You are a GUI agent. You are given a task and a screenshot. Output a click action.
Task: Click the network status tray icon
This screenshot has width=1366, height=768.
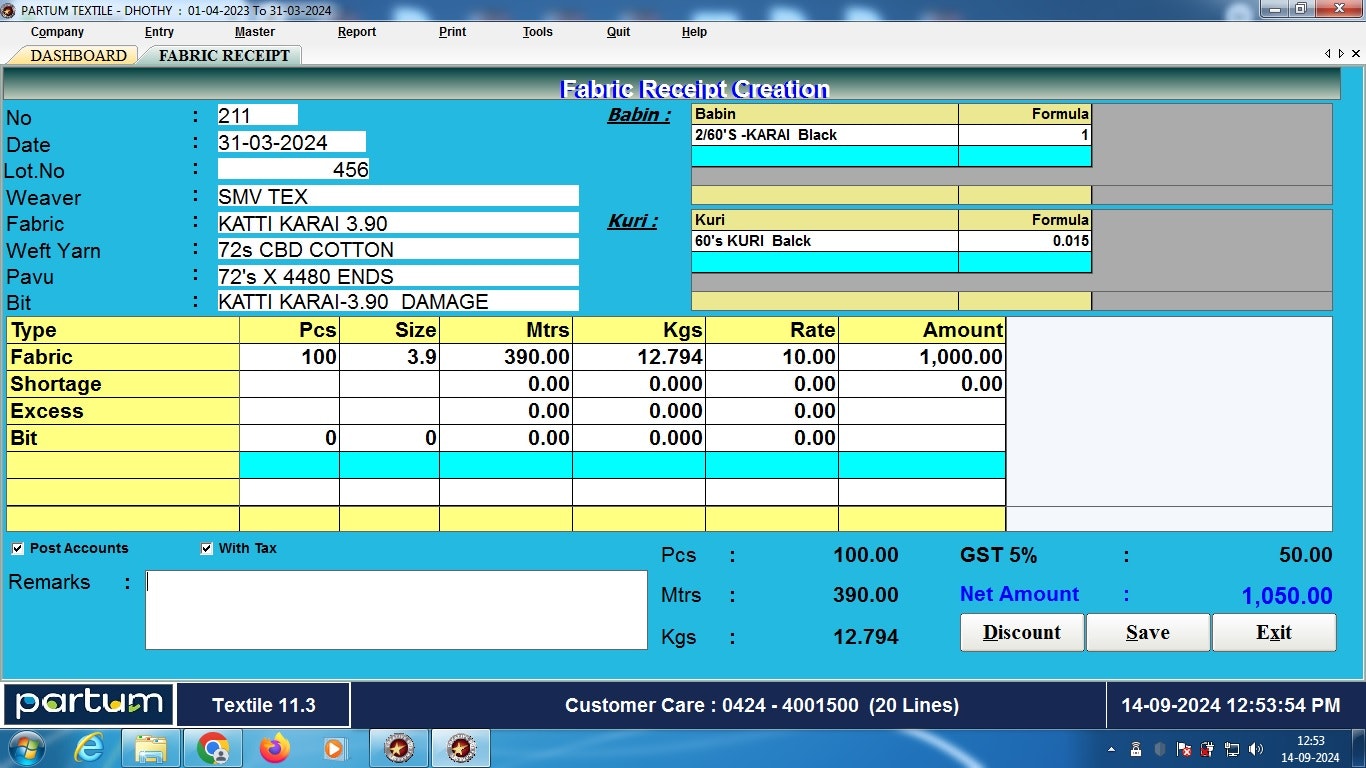coord(1232,749)
